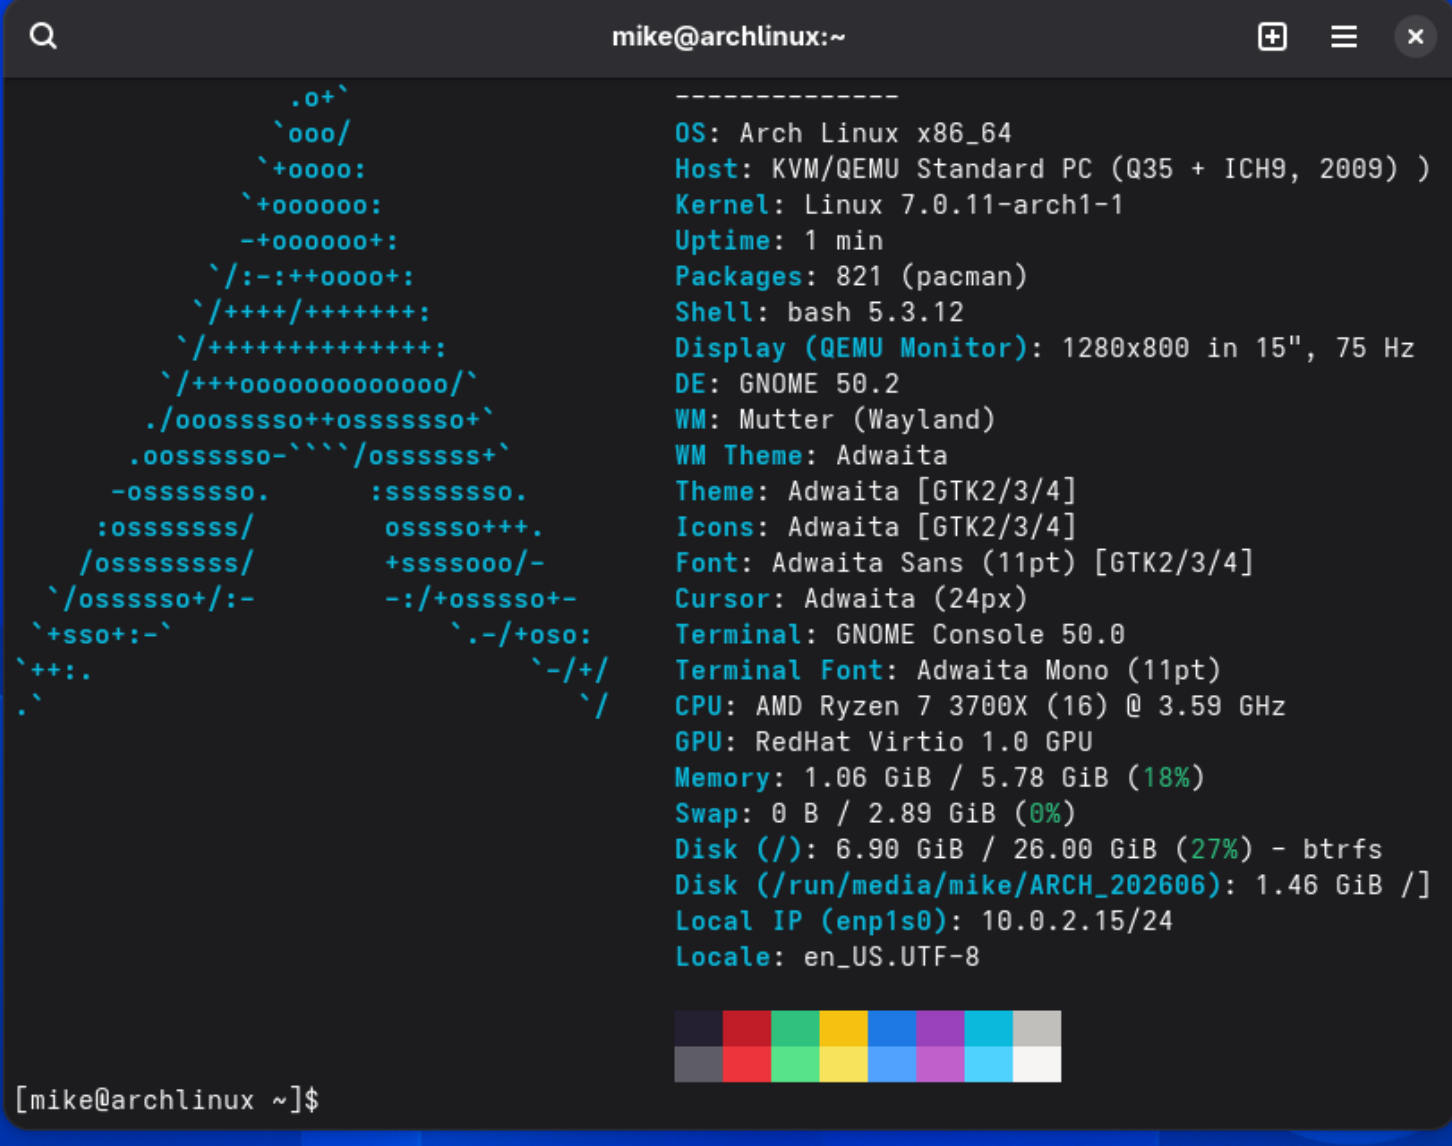1452x1146 pixels.
Task: Open the terminal search icon
Action: click(x=43, y=37)
